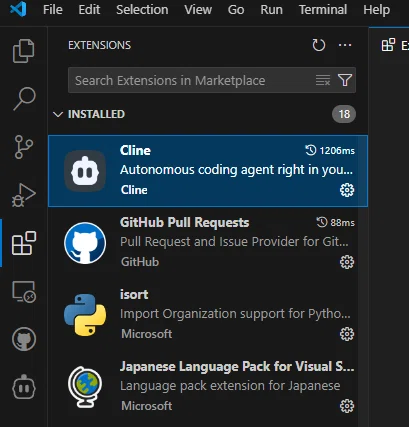
Task: Click the isort Python logo
Action: click(x=85, y=315)
